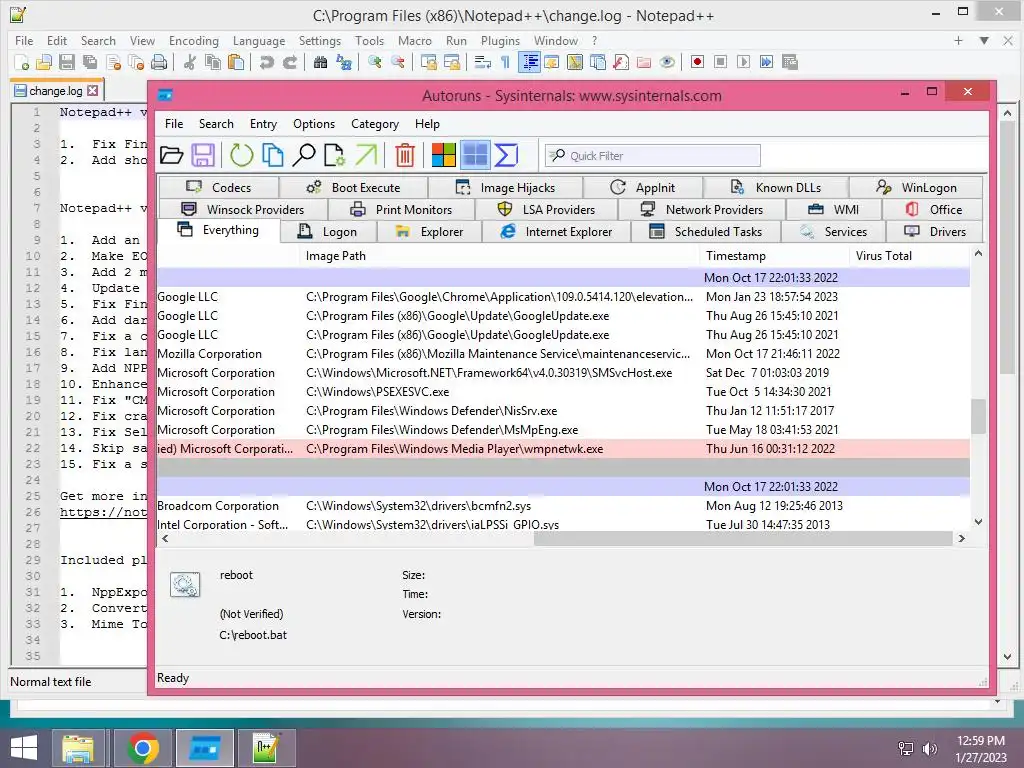The width and height of the screenshot is (1024, 768).
Task: Click the Quick Filter search box
Action: [x=652, y=155]
